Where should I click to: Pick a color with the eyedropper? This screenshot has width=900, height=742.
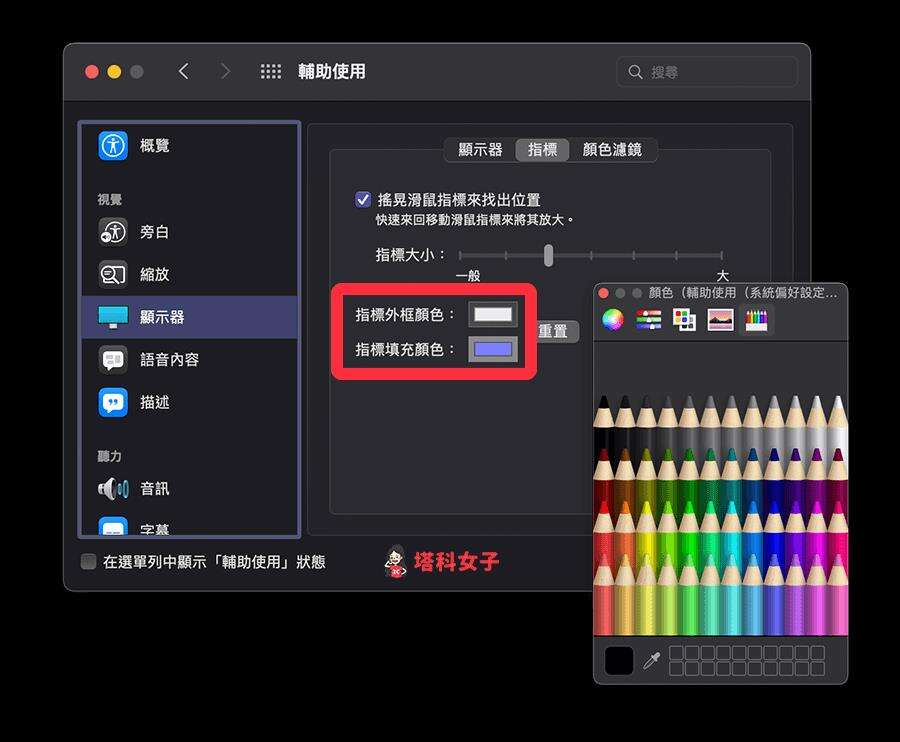[x=651, y=661]
